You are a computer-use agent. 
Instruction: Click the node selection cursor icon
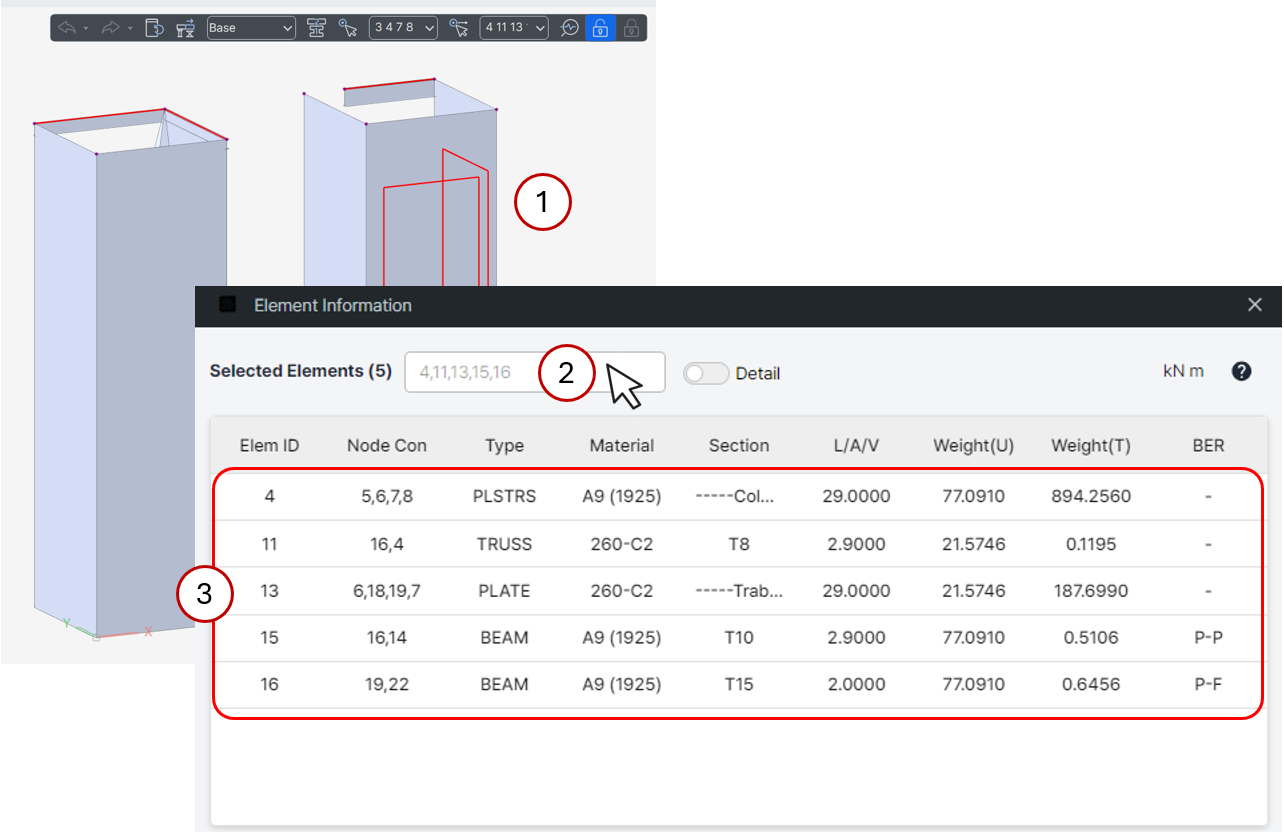tap(348, 28)
